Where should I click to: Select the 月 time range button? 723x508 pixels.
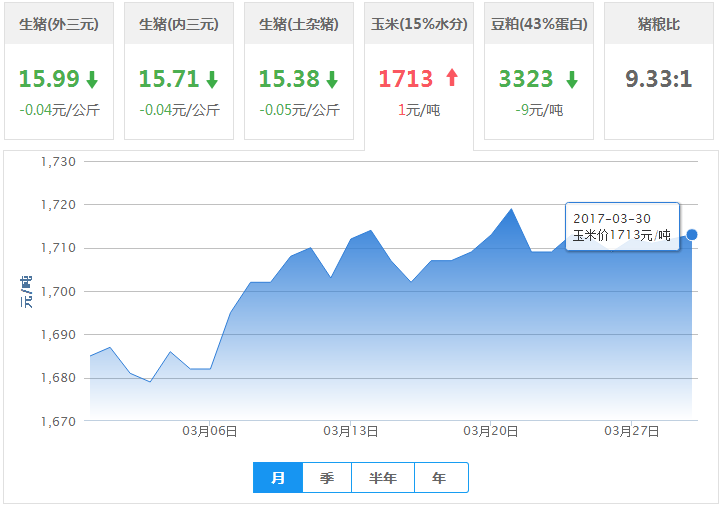coord(278,478)
